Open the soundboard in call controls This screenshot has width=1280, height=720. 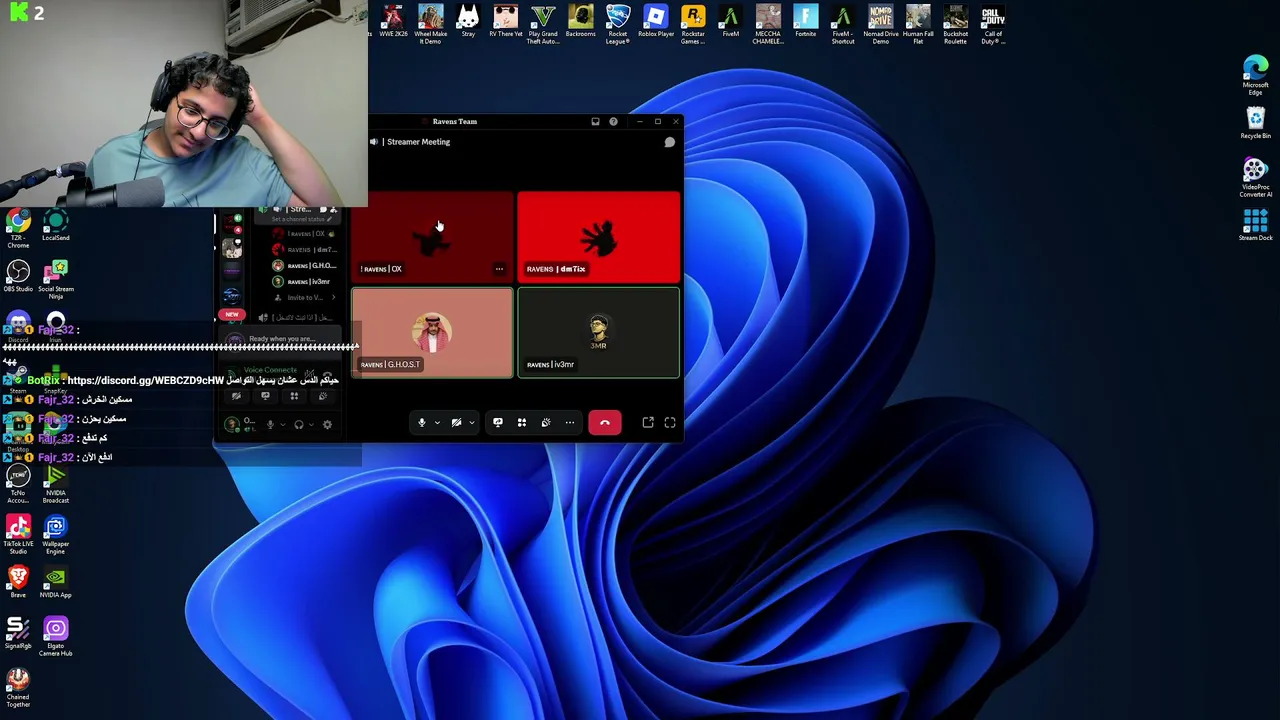546,423
